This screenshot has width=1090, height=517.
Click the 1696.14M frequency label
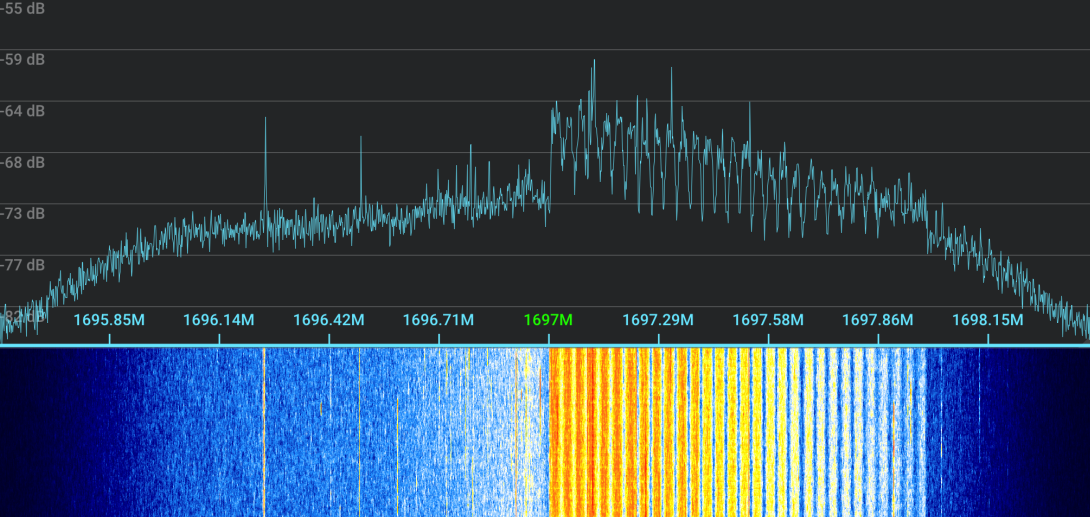point(219,320)
